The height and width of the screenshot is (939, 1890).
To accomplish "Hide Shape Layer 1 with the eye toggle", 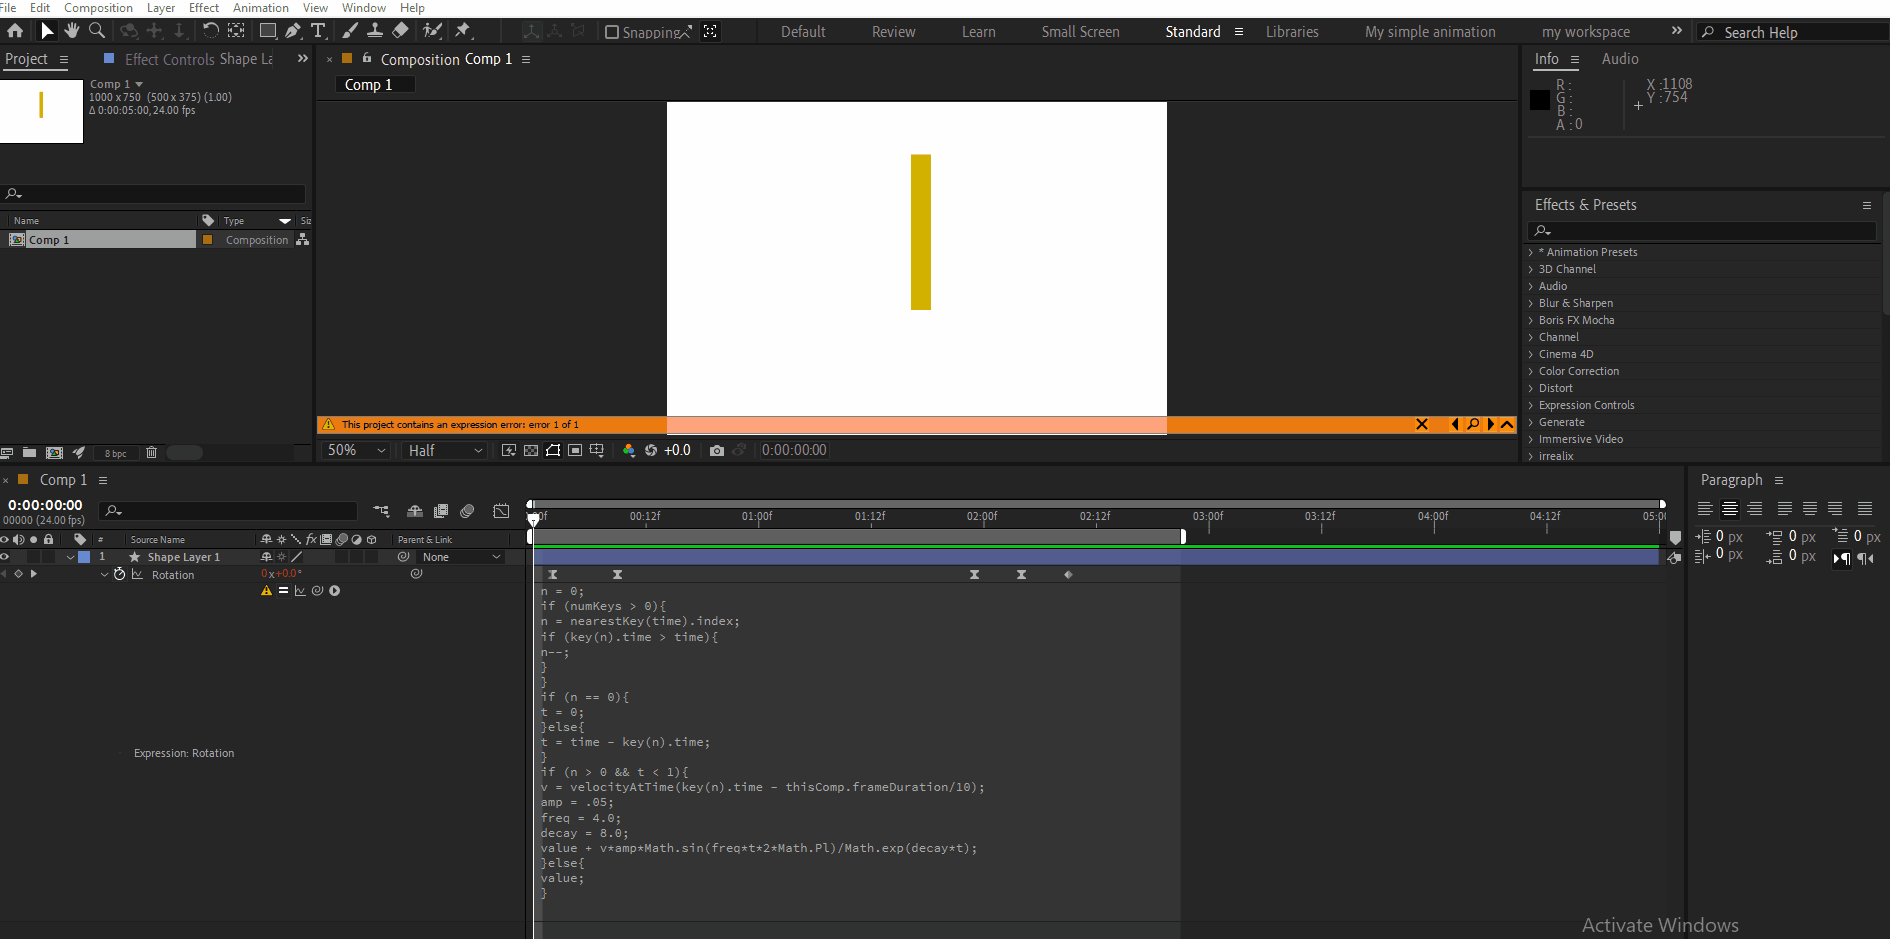I will pyautogui.click(x=5, y=557).
